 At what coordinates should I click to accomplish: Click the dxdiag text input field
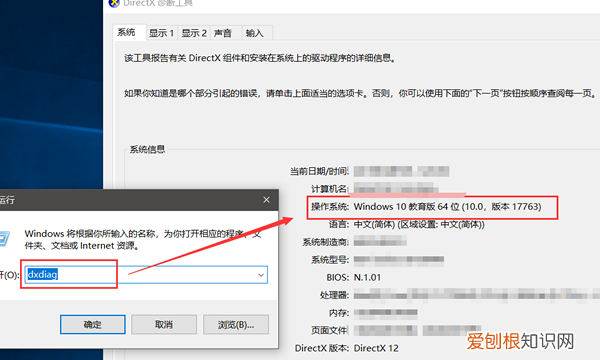pos(146,275)
